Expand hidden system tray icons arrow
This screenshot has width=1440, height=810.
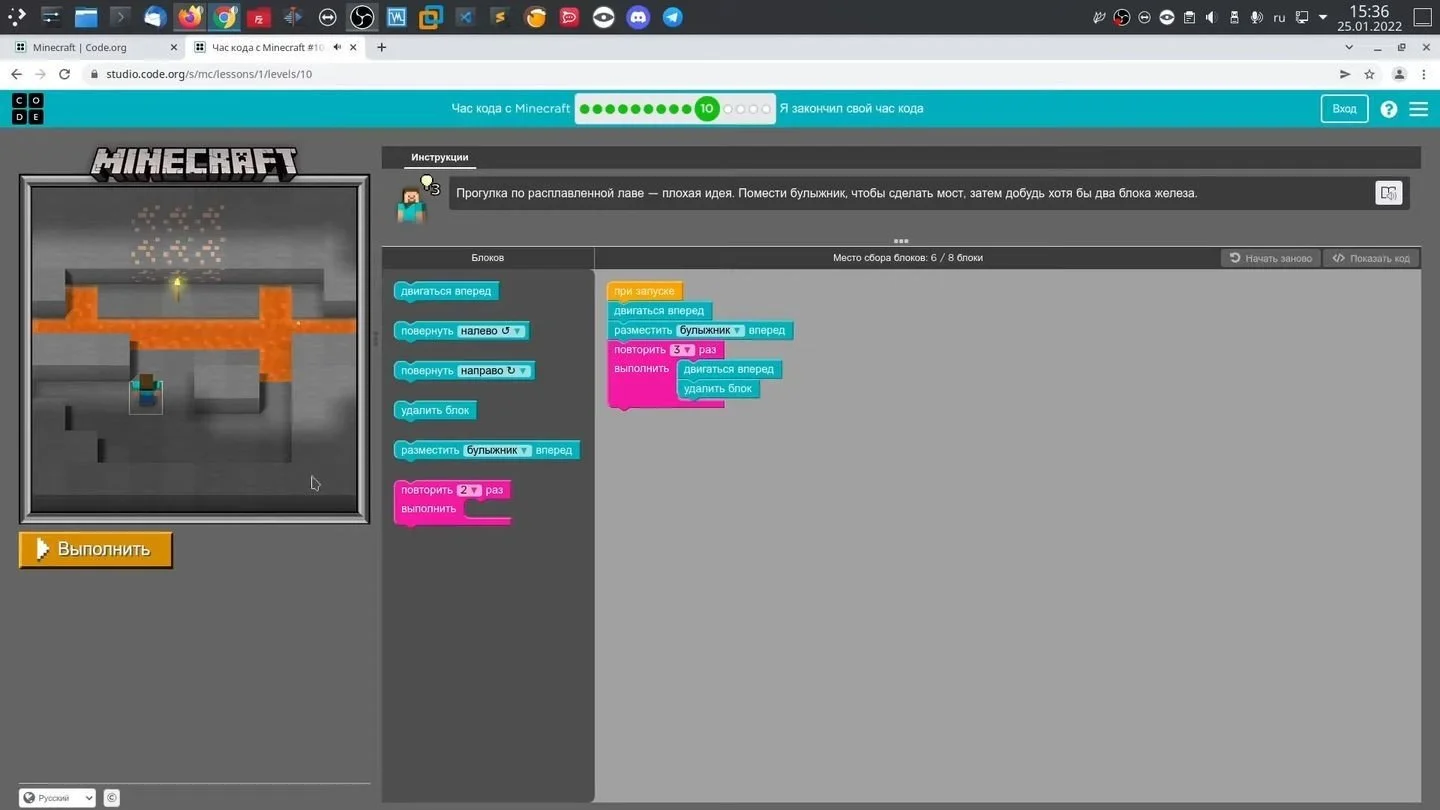pyautogui.click(x=1323, y=17)
